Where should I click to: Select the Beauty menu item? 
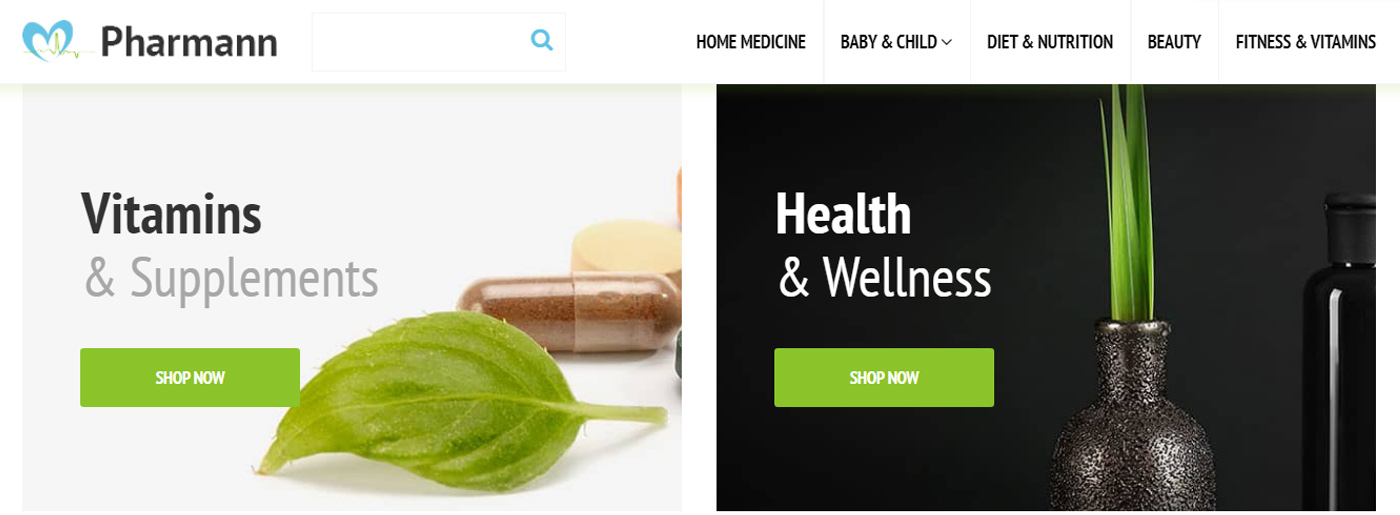[x=1174, y=42]
